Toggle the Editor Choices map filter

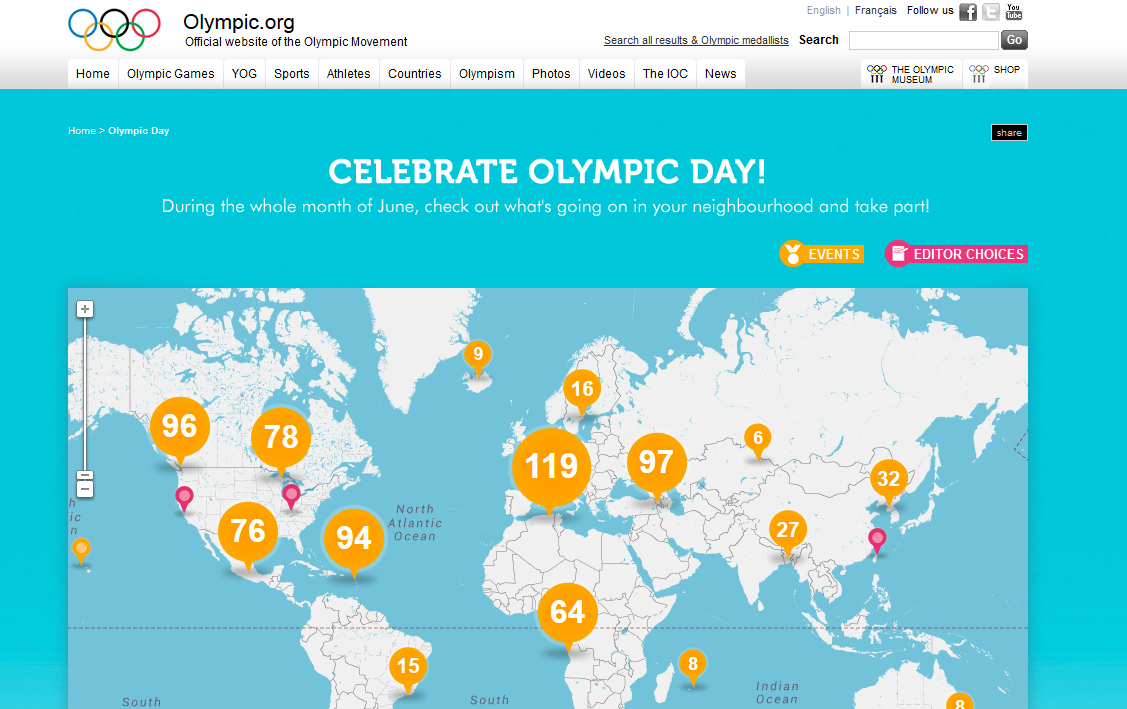tap(956, 254)
